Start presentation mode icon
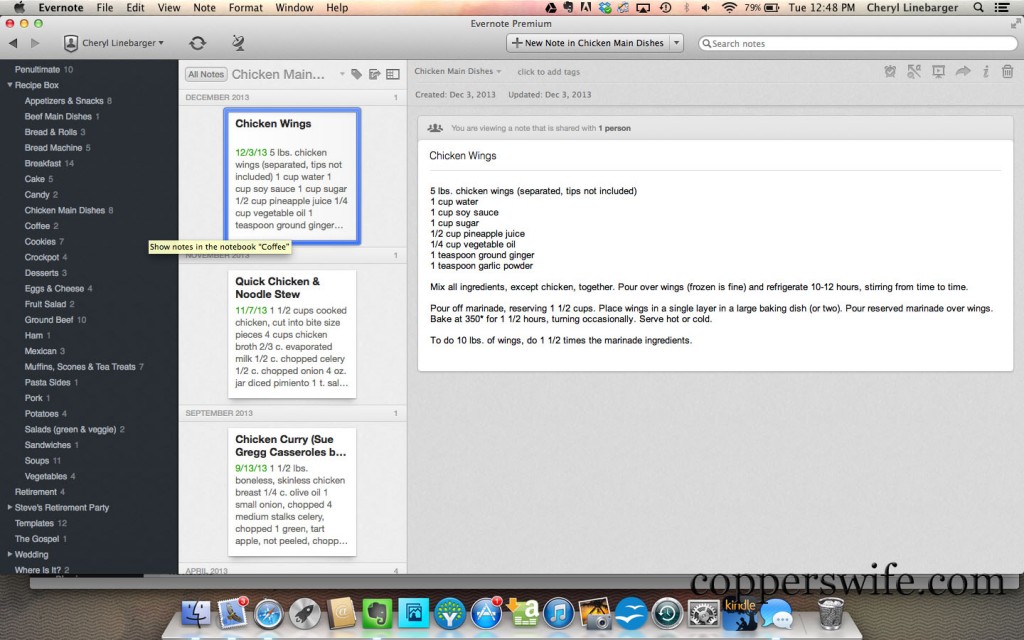The image size is (1024, 640). point(938,72)
